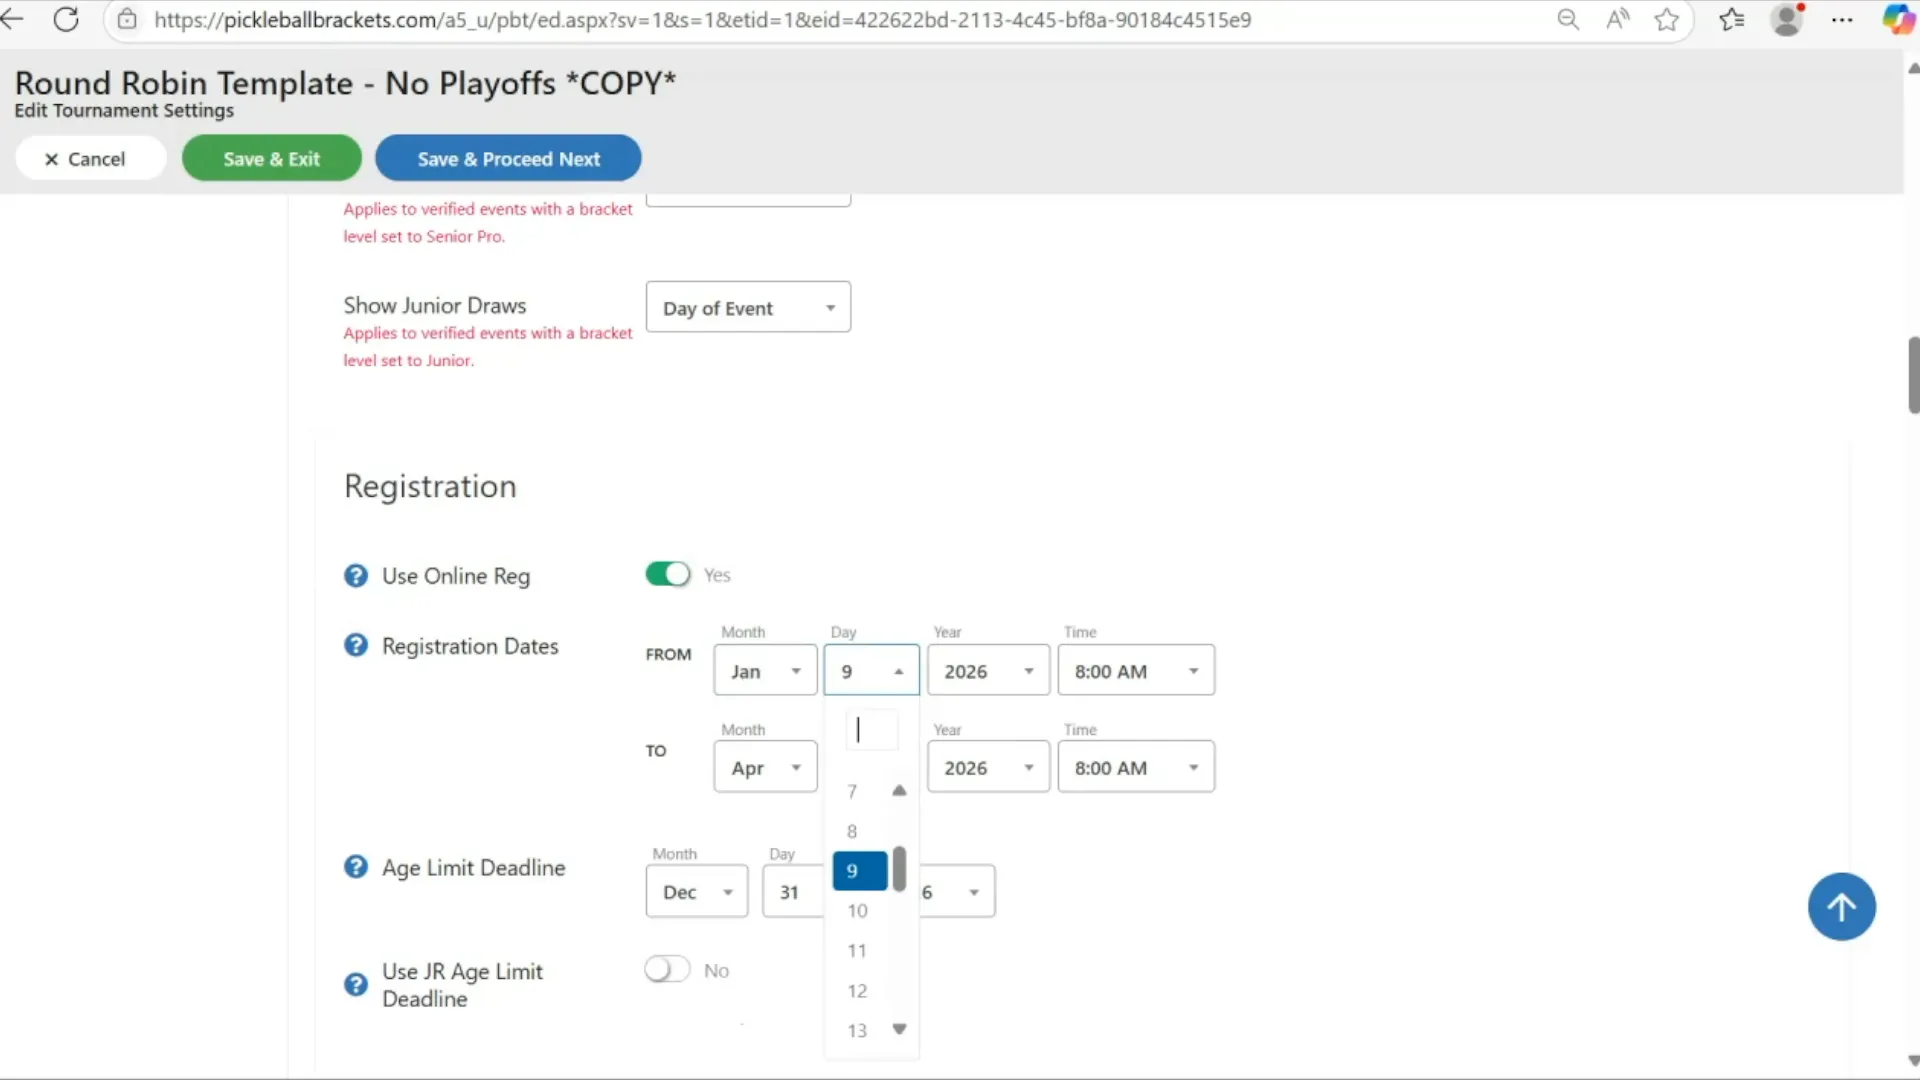The image size is (1920, 1080).
Task: Refresh the page with the browser reload icon
Action: 66,19
